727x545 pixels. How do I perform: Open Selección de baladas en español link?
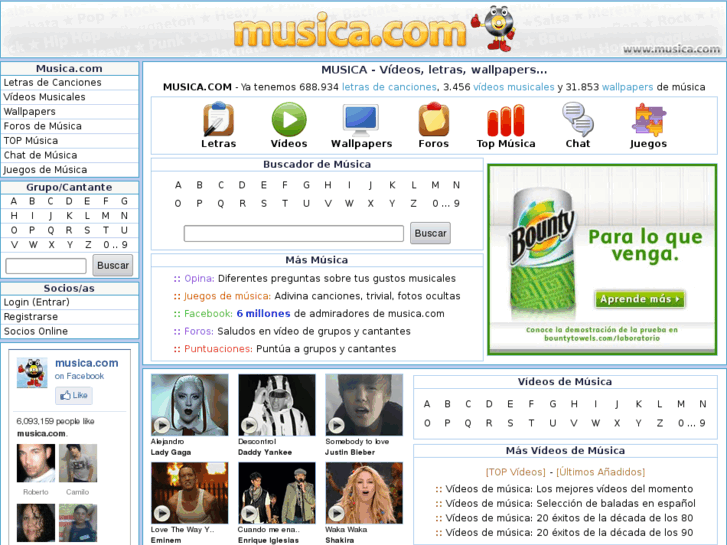[616, 504]
